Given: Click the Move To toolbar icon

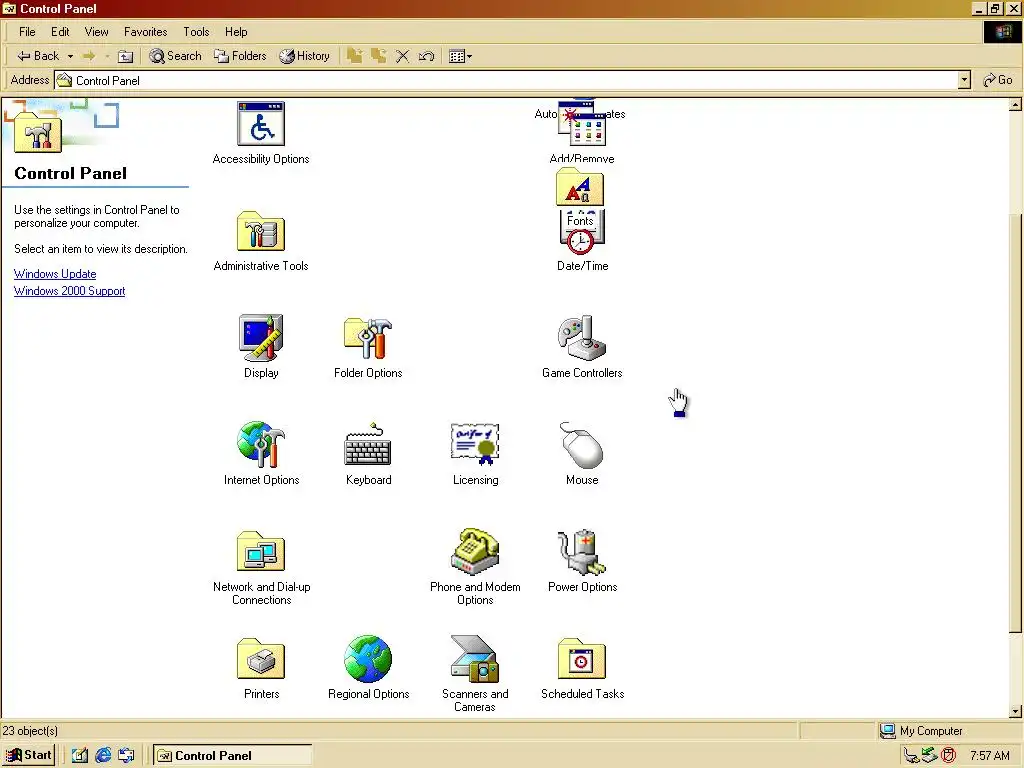Looking at the screenshot, I should (x=355, y=56).
